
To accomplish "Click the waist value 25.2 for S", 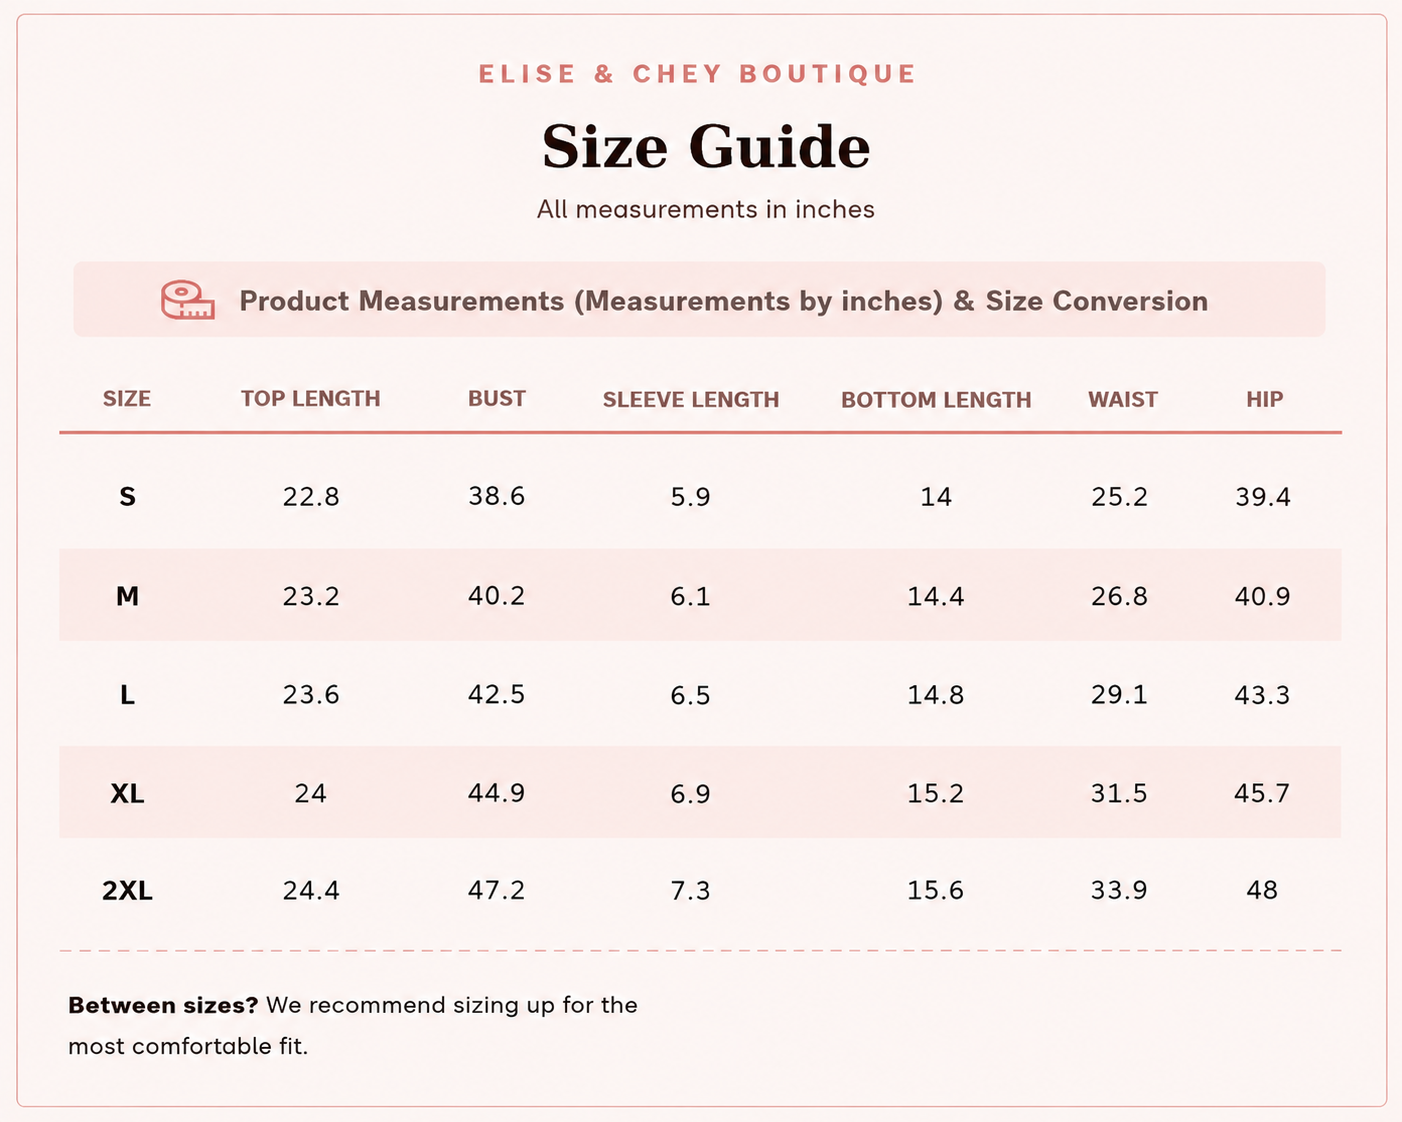I will 1120,496.
